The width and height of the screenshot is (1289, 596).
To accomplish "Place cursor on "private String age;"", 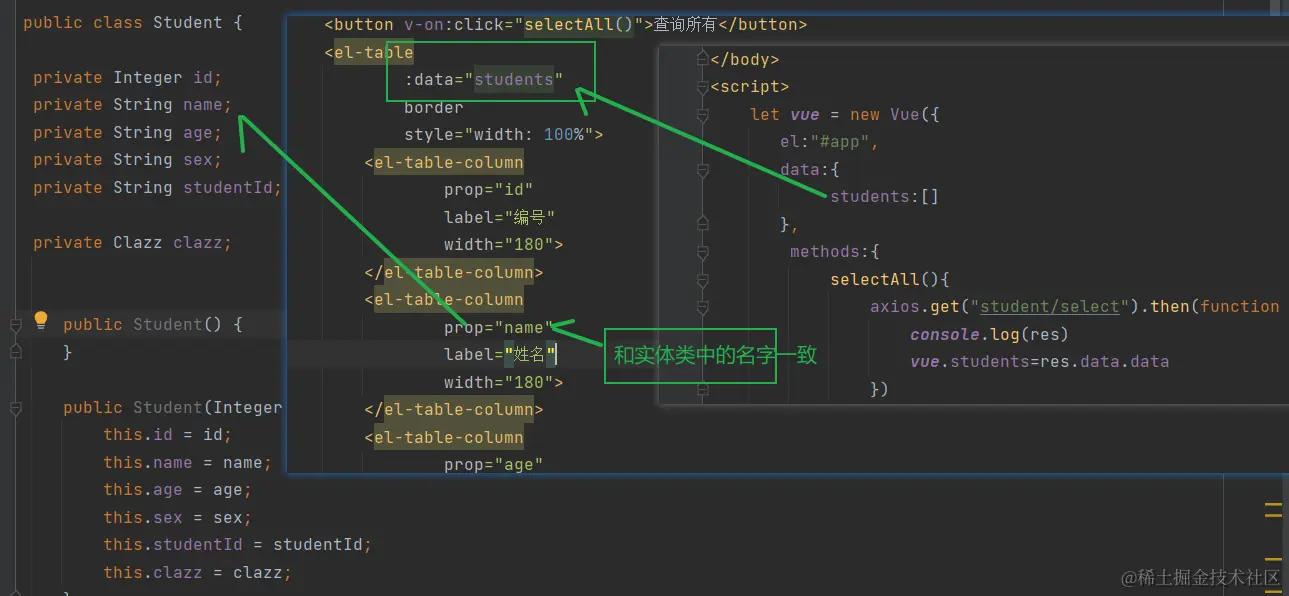I will click(x=127, y=132).
